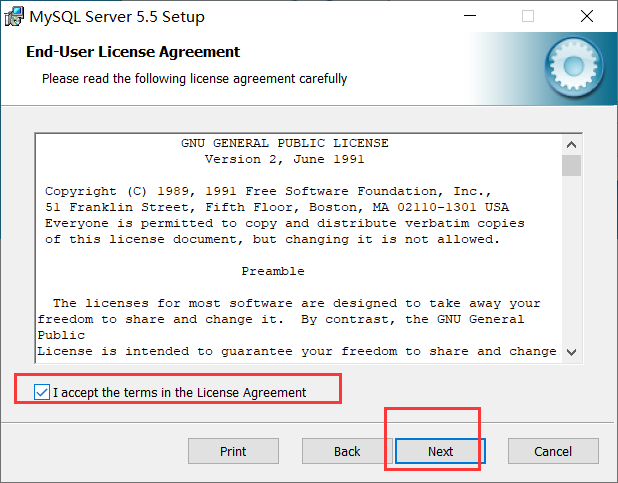Click the "I accept the terms" label text
The width and height of the screenshot is (618, 483).
[x=180, y=392]
